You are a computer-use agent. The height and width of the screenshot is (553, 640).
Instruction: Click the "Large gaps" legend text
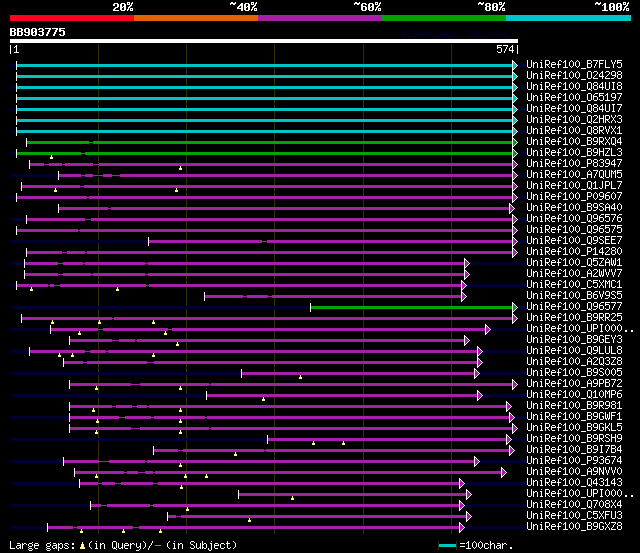tap(42, 546)
